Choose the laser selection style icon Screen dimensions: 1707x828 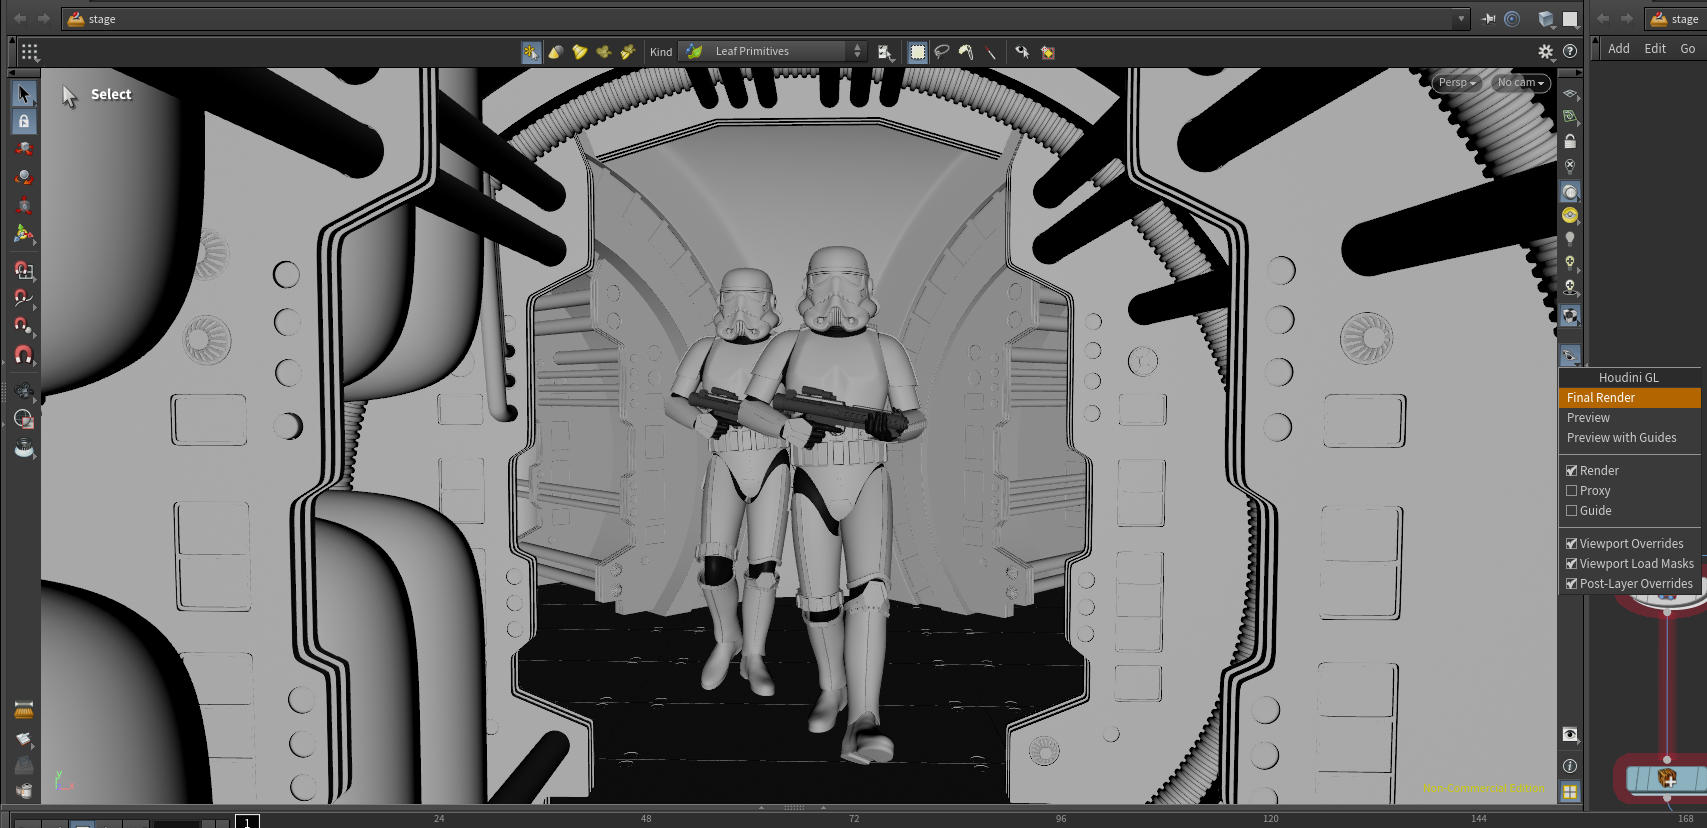click(x=990, y=52)
